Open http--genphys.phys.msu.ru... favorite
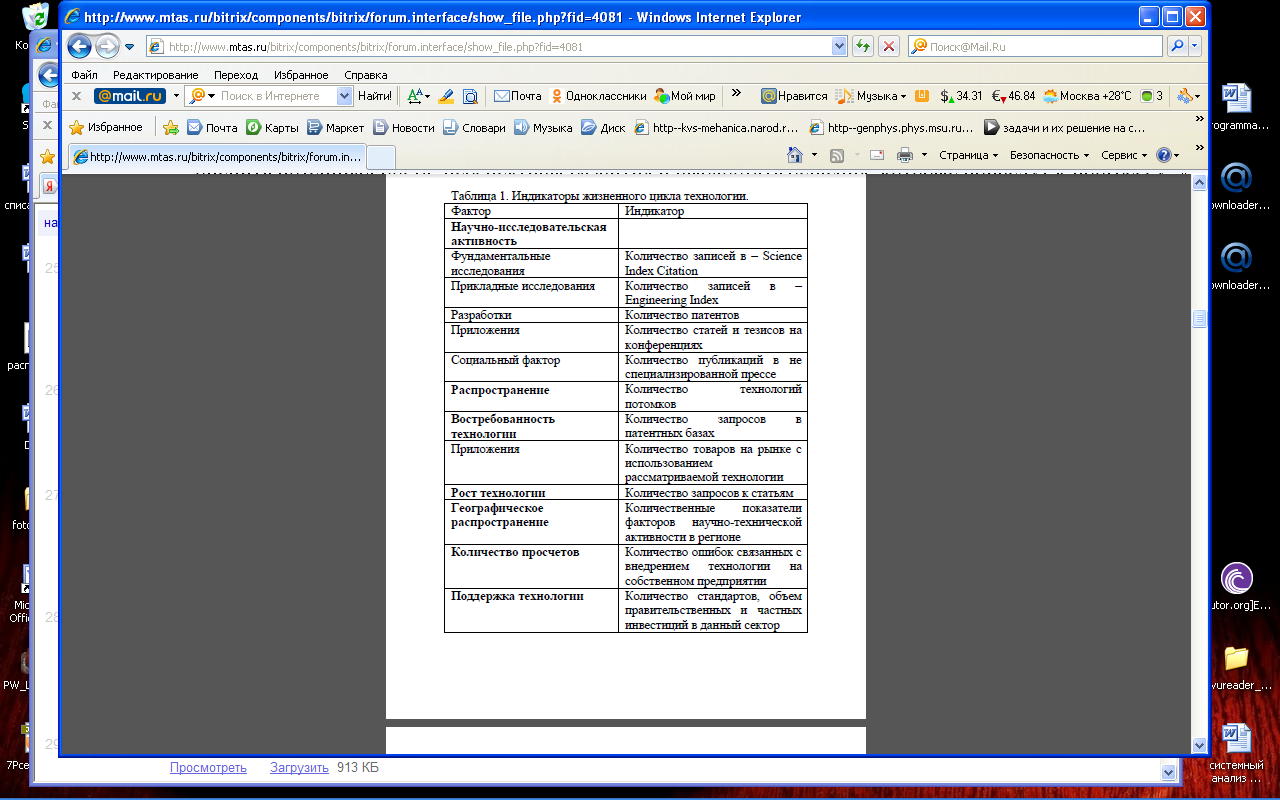The height and width of the screenshot is (800, 1280). 891,127
